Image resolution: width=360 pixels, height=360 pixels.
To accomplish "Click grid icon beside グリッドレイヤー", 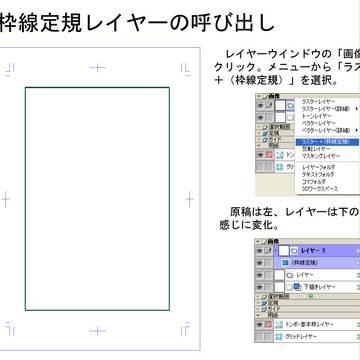I will (279, 337).
